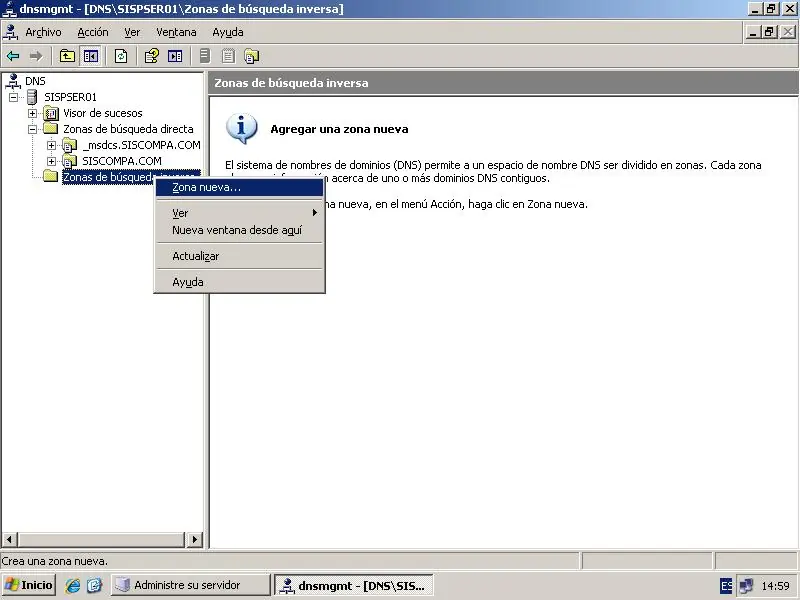
Task: Switch to Administre su servidor taskbar button
Action: (190, 585)
